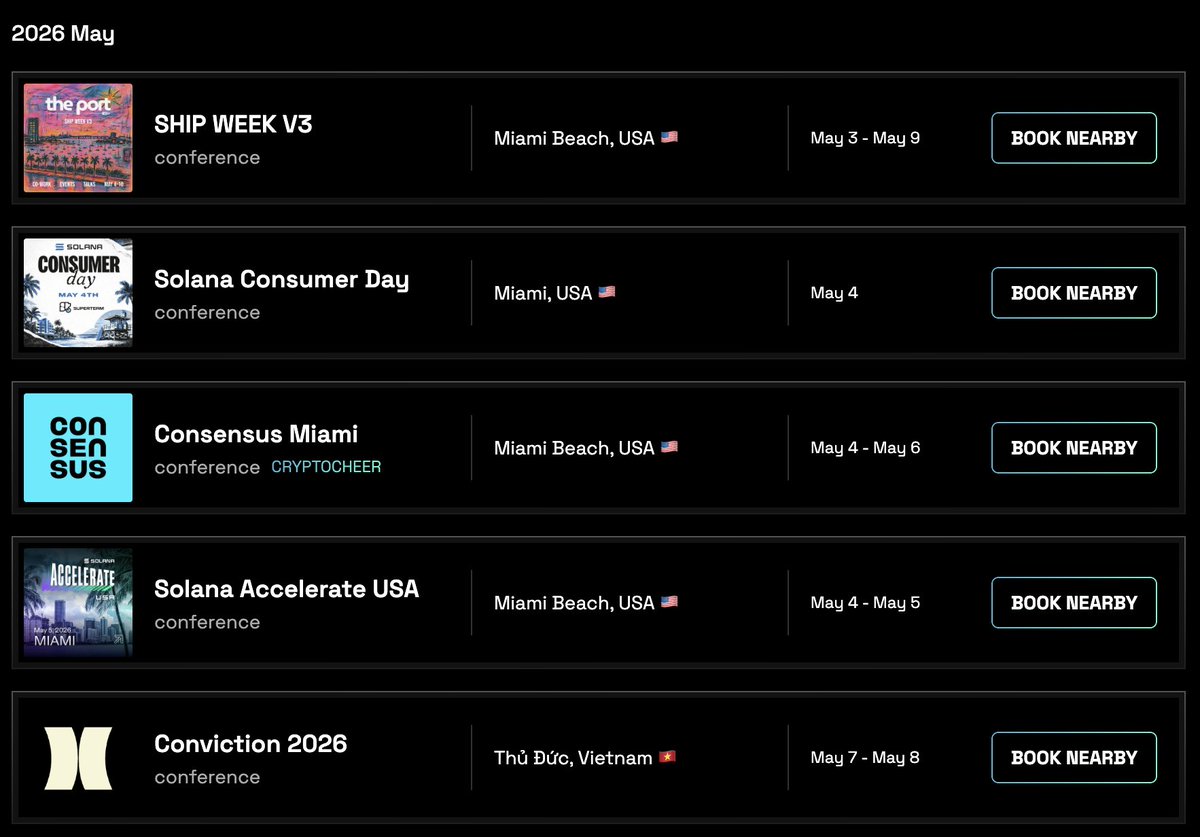Click 'conference' label under Consensus Miami
The height and width of the screenshot is (837, 1200).
[207, 467]
